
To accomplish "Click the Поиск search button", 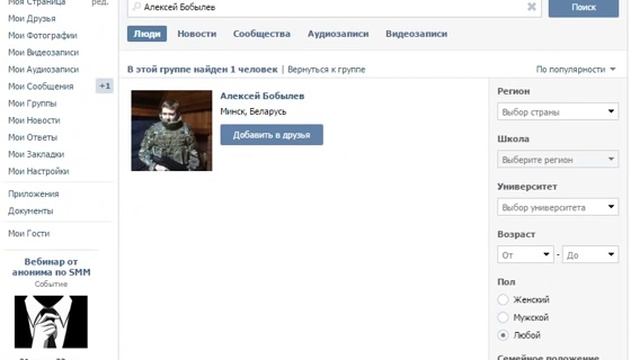I will click(583, 7).
